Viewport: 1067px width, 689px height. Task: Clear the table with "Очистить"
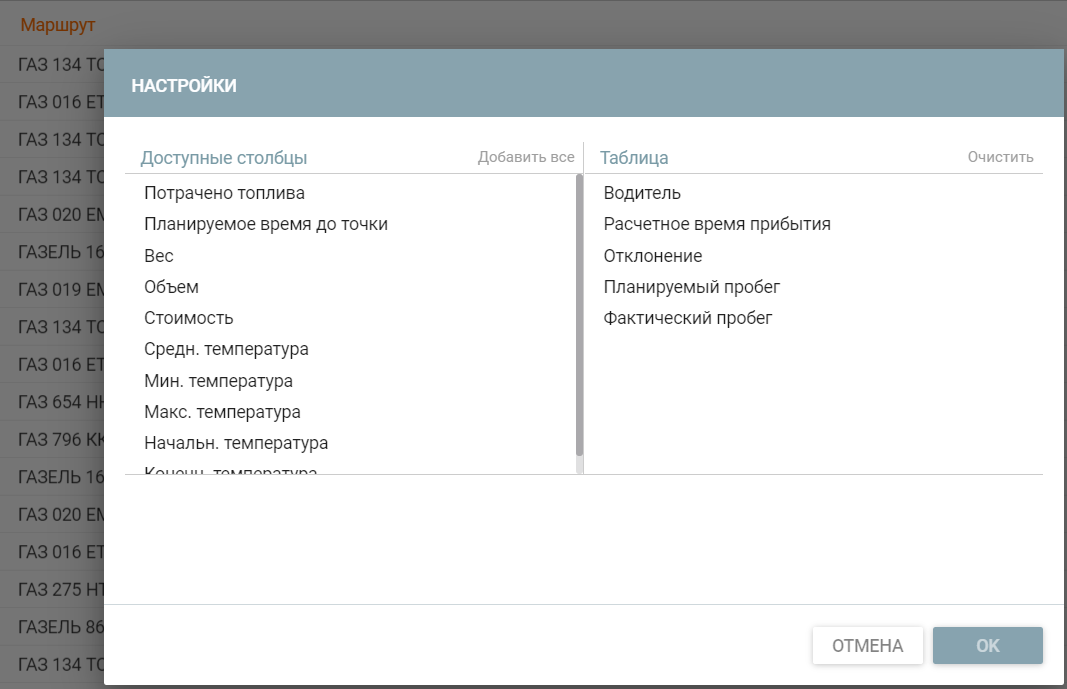click(x=1000, y=157)
